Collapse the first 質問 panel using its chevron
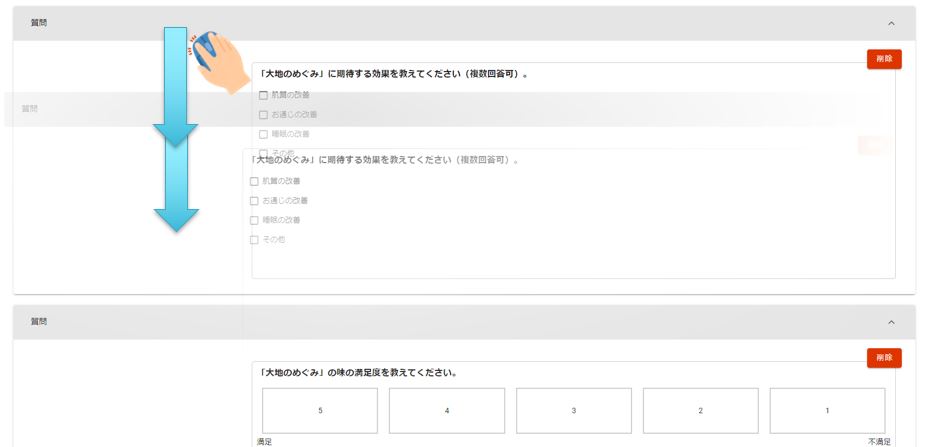The image size is (932, 447). (890, 23)
